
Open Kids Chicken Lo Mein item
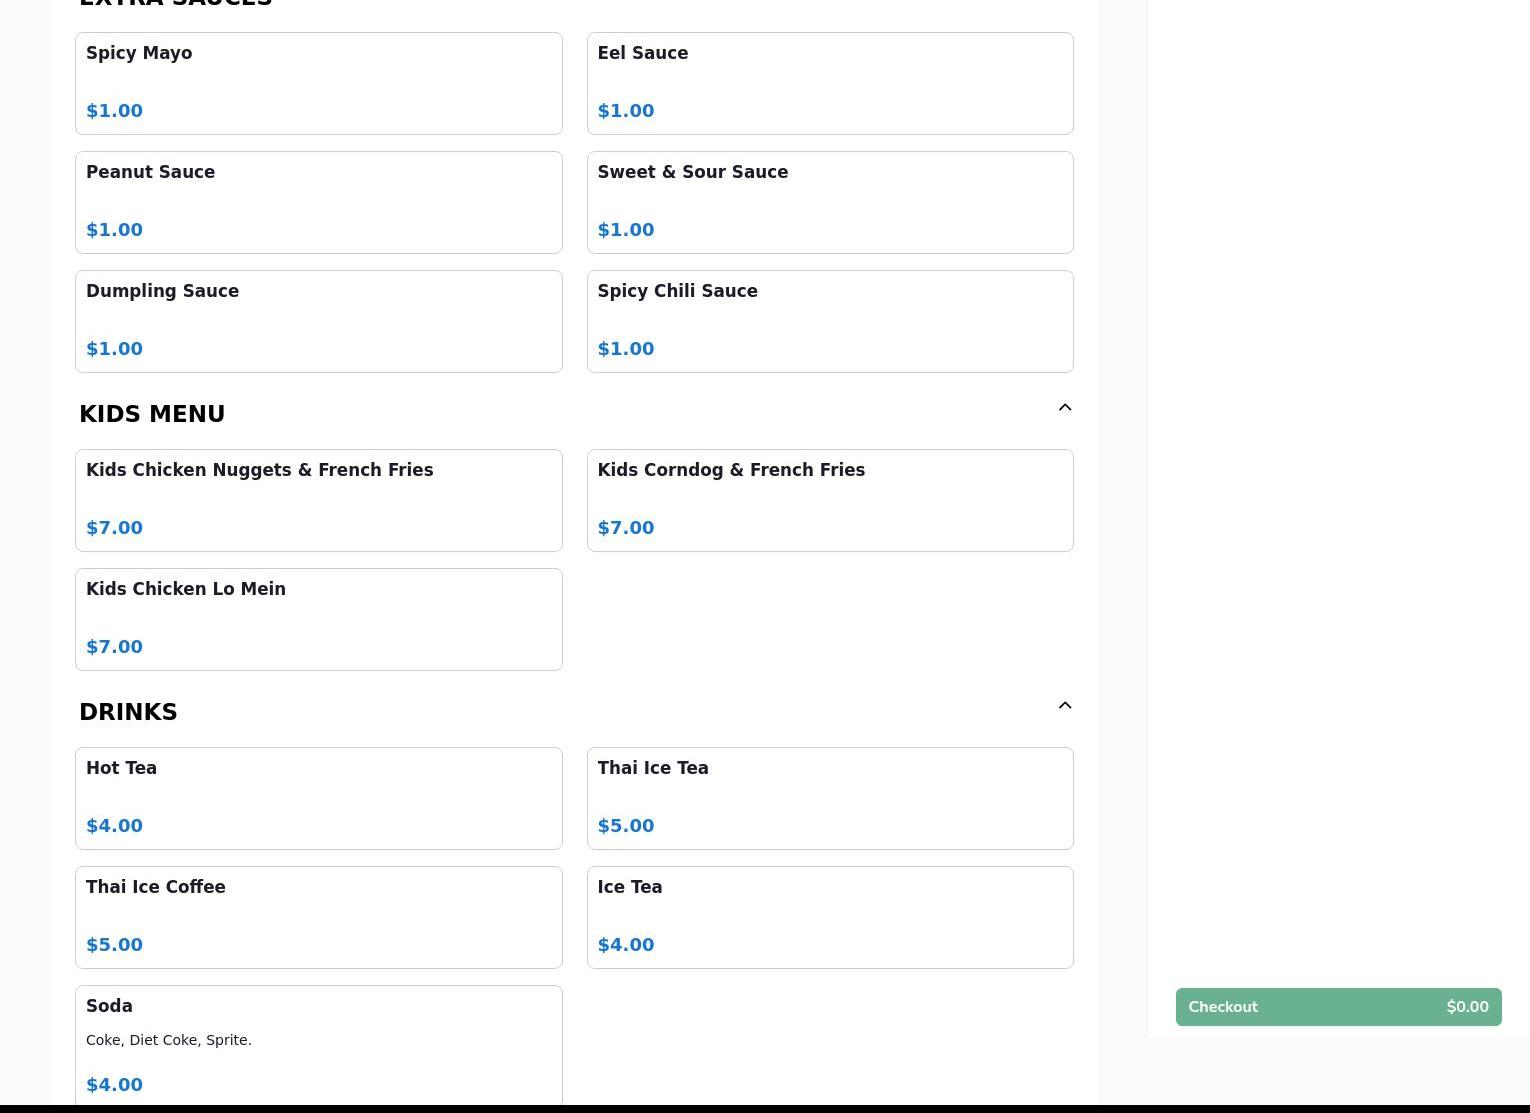[x=318, y=619]
